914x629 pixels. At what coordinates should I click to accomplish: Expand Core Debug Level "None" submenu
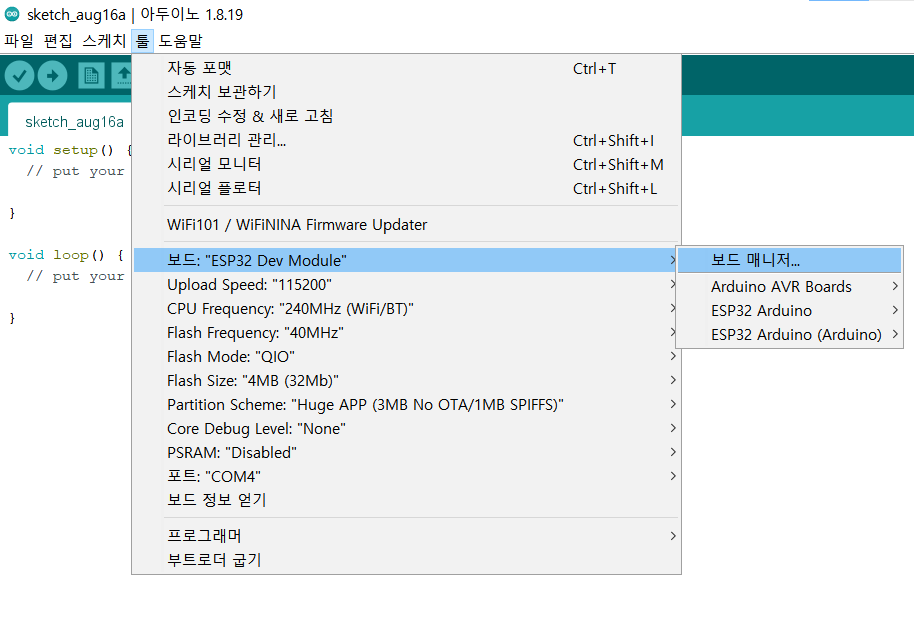click(x=407, y=428)
